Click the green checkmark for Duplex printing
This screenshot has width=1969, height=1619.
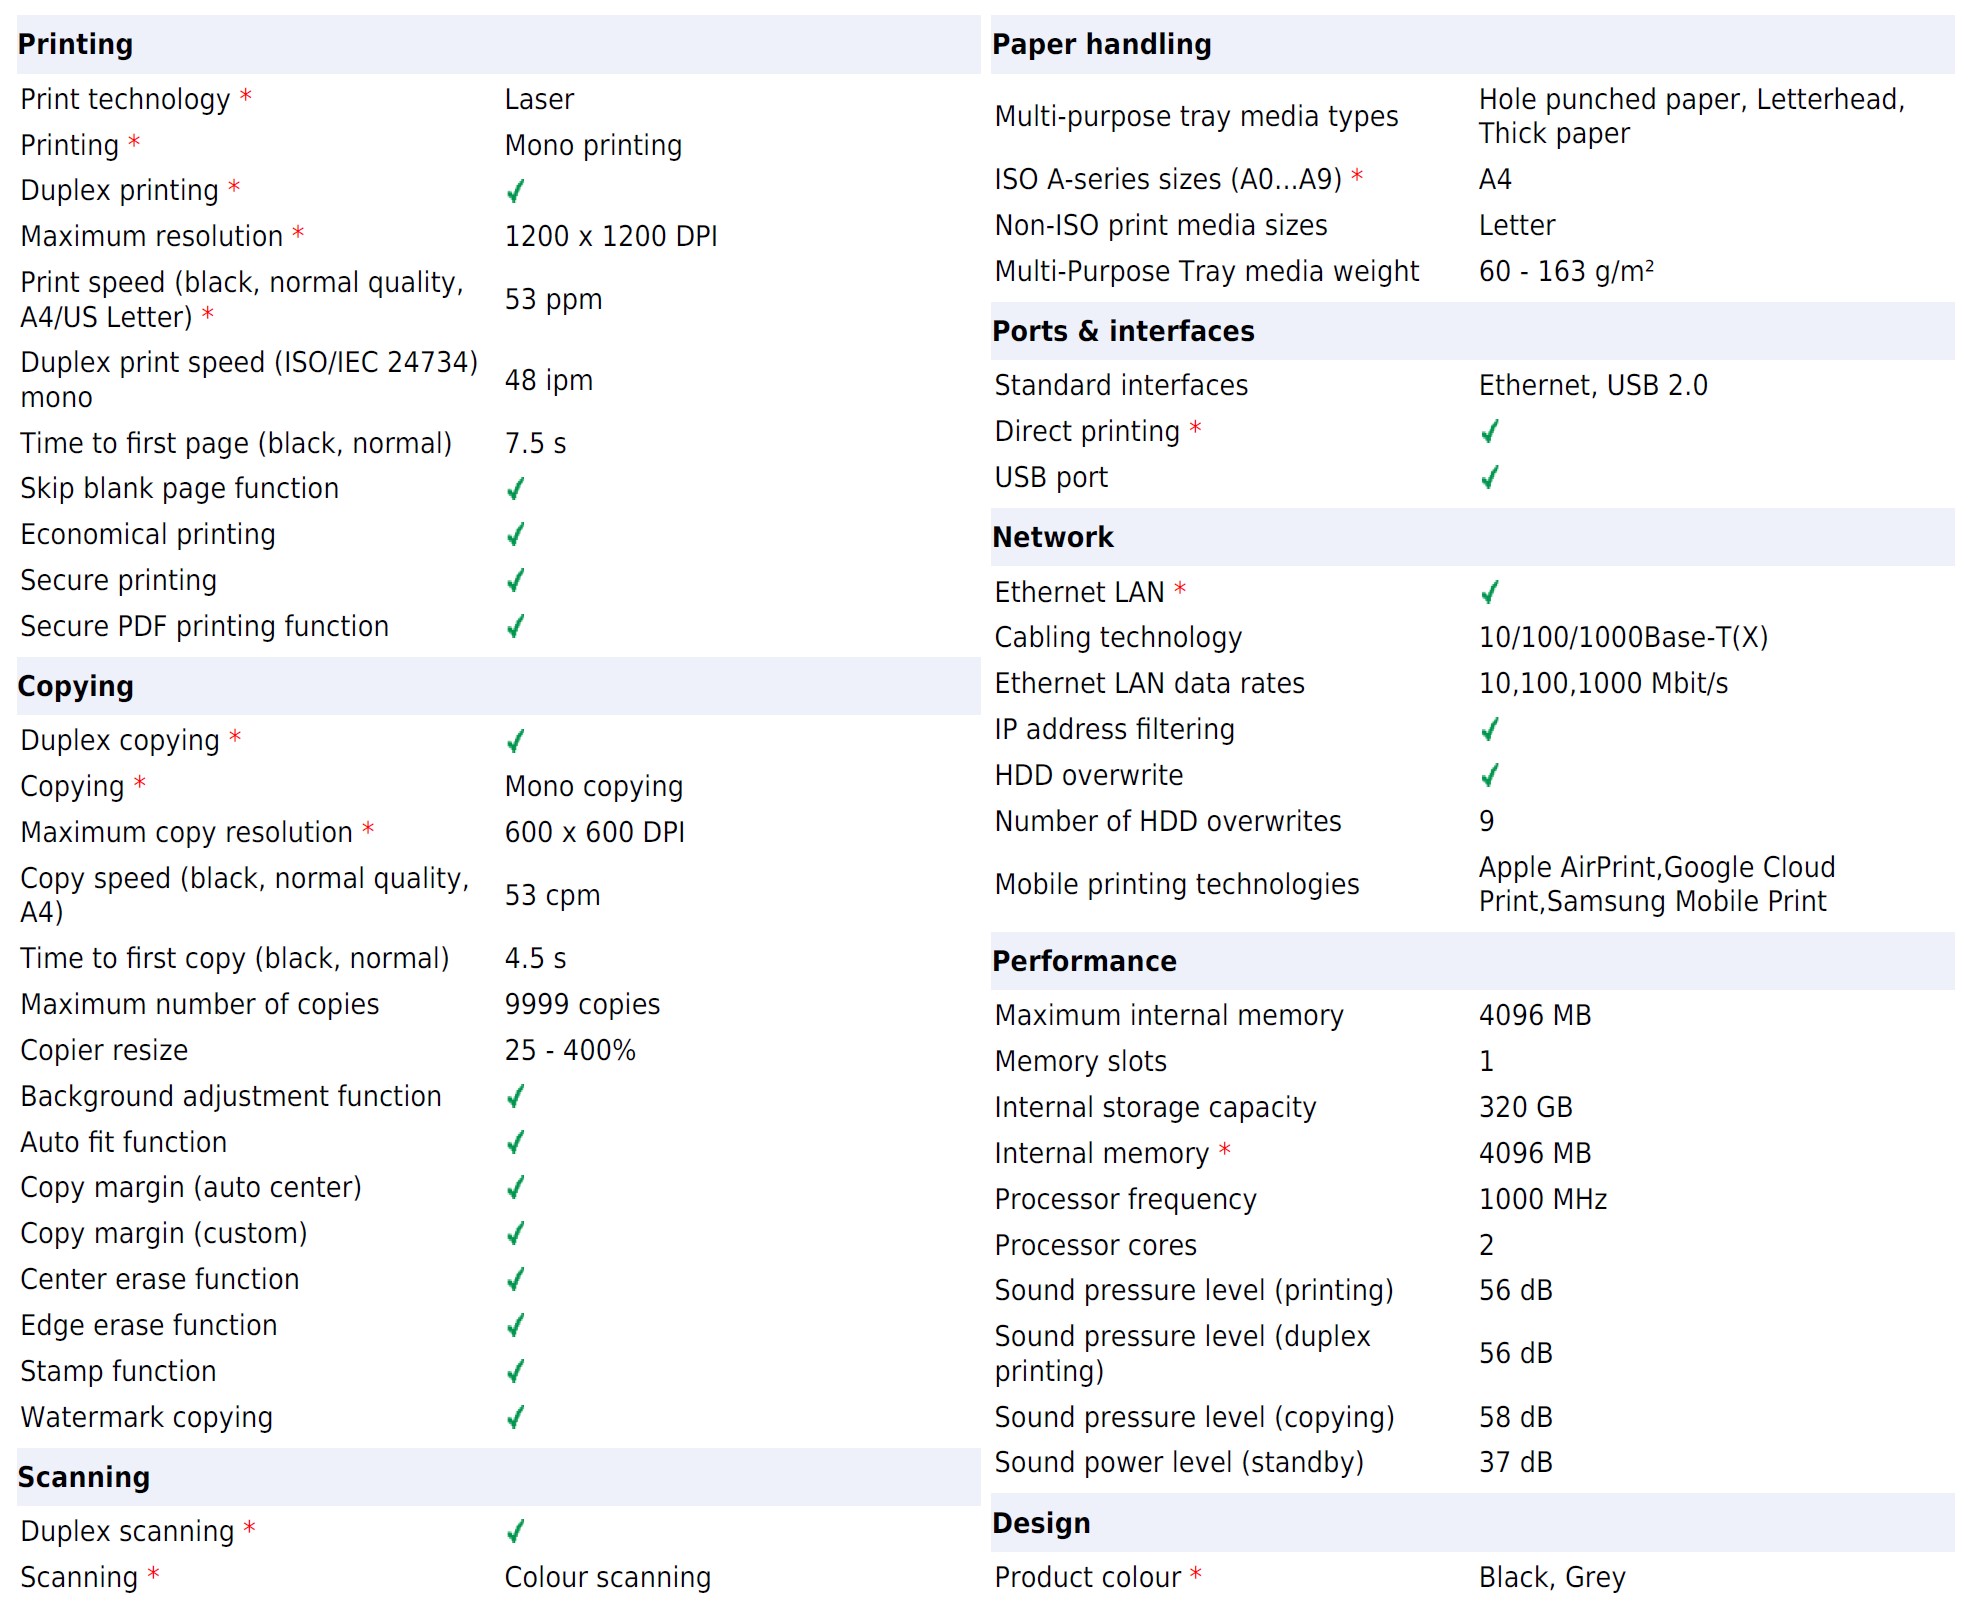515,190
